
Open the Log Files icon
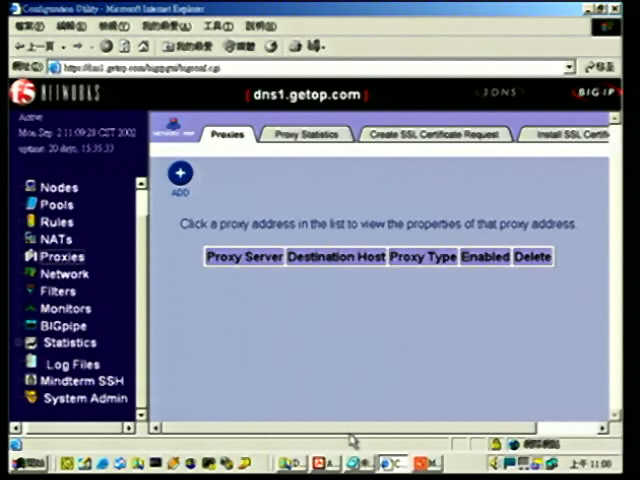[x=32, y=363]
